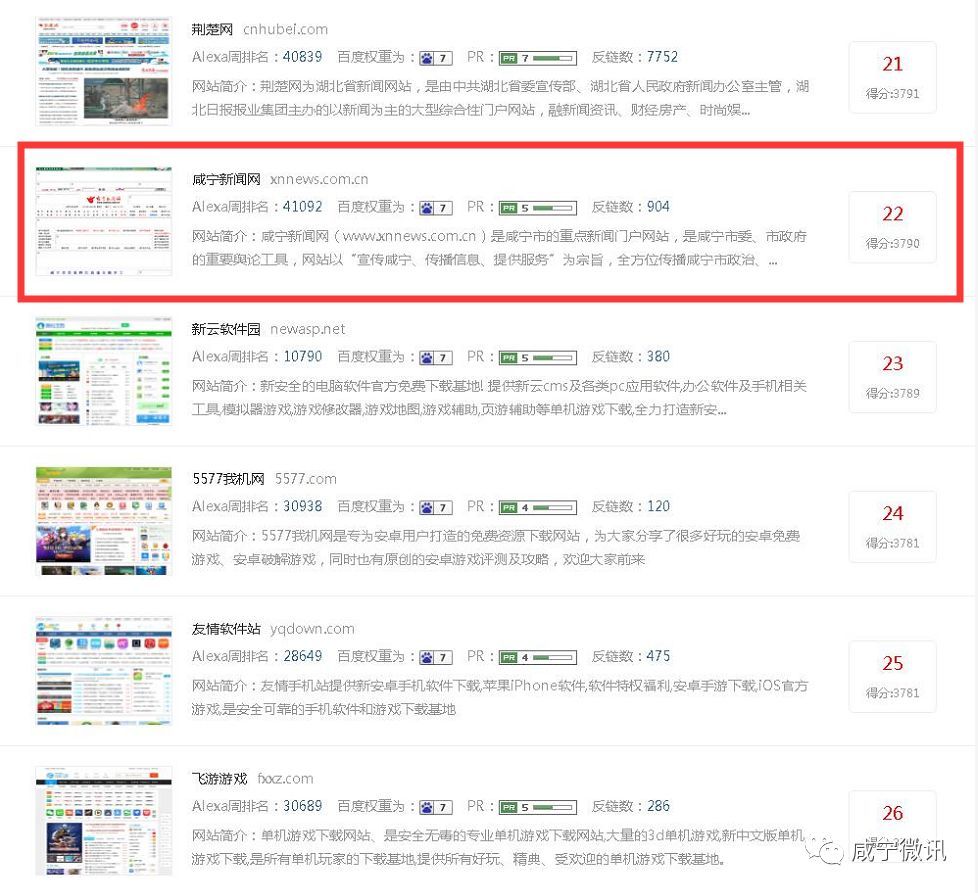The width and height of the screenshot is (978, 893).
Task: Click Baidu weight icon for 荆楚网
Action: [436, 58]
